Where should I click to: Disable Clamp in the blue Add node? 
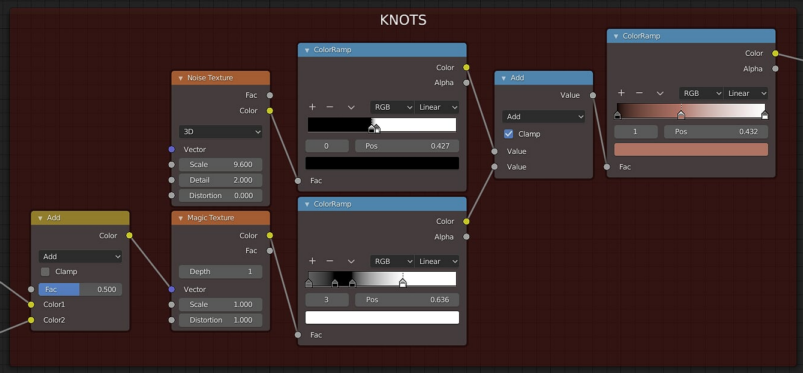[x=509, y=134]
